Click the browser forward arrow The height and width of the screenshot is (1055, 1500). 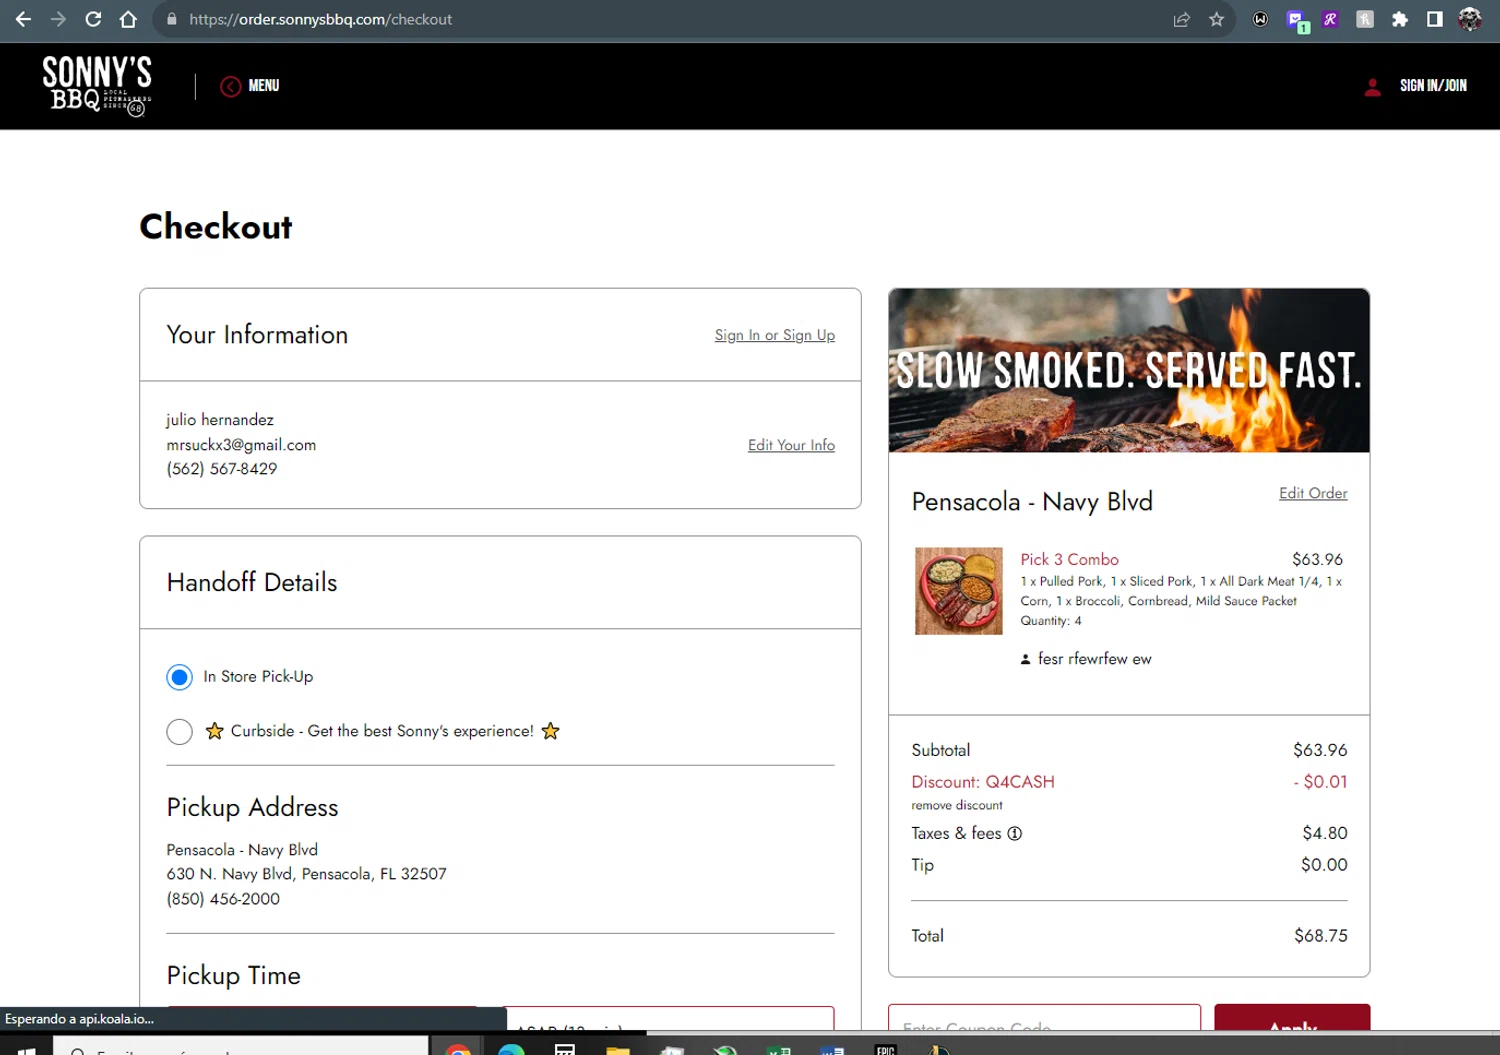coord(58,19)
